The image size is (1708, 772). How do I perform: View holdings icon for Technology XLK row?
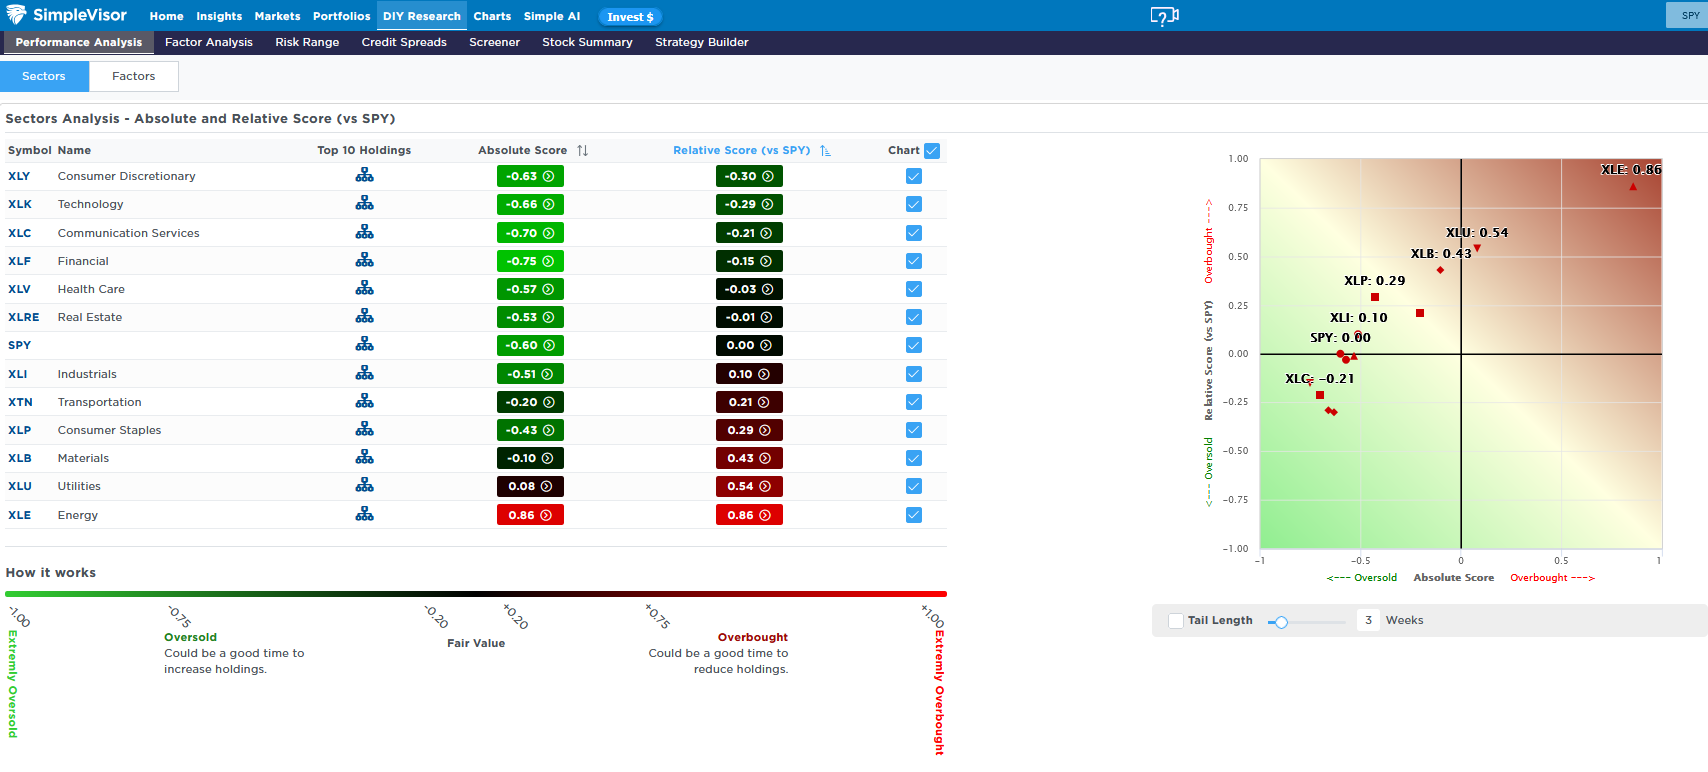pyautogui.click(x=364, y=204)
